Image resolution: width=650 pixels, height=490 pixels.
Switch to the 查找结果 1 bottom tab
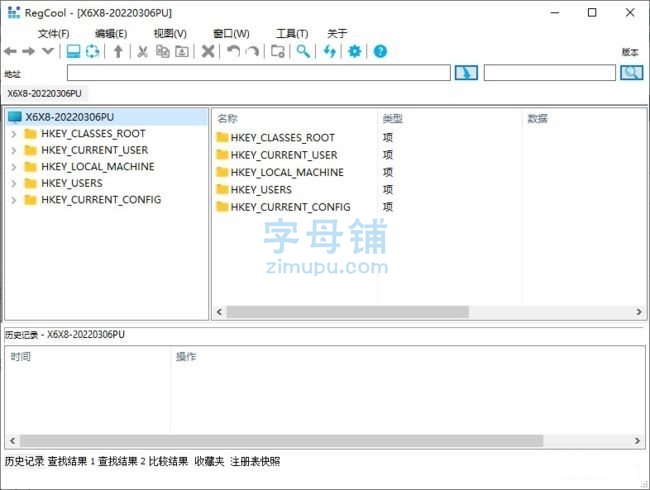(71, 461)
